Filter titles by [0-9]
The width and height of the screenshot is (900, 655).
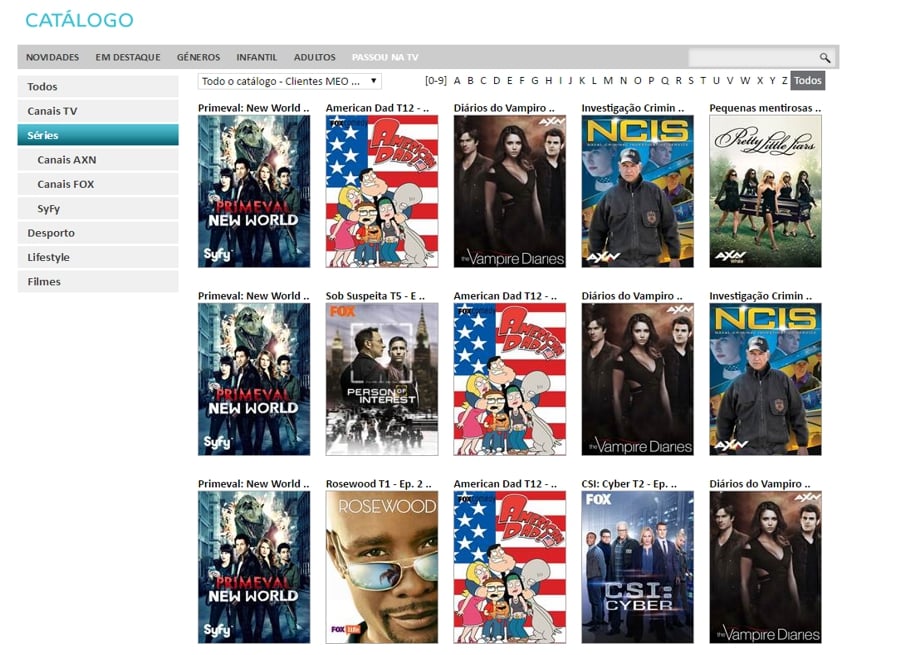pyautogui.click(x=436, y=80)
